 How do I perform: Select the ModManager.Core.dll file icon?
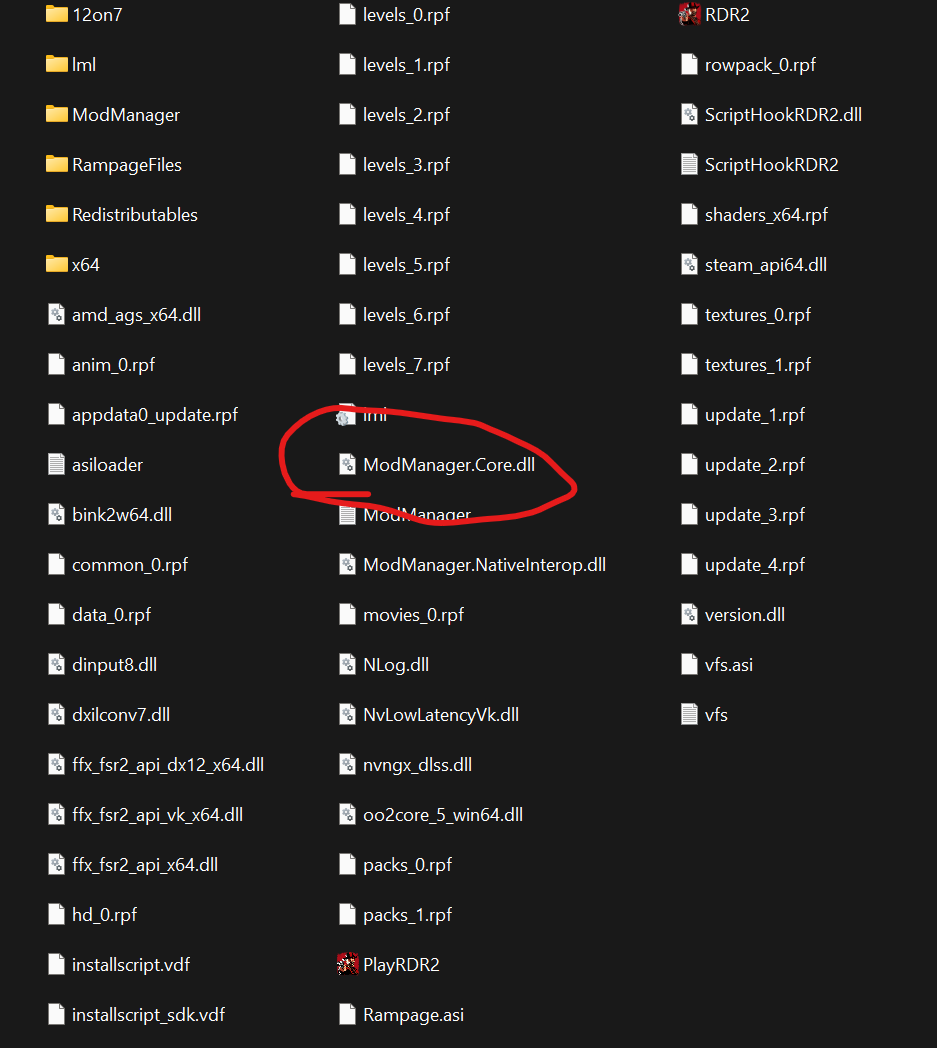tap(348, 465)
